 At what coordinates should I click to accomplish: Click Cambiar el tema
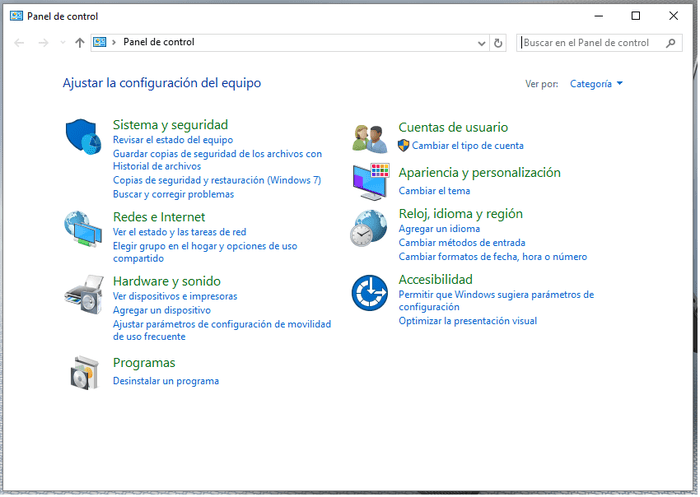434,191
